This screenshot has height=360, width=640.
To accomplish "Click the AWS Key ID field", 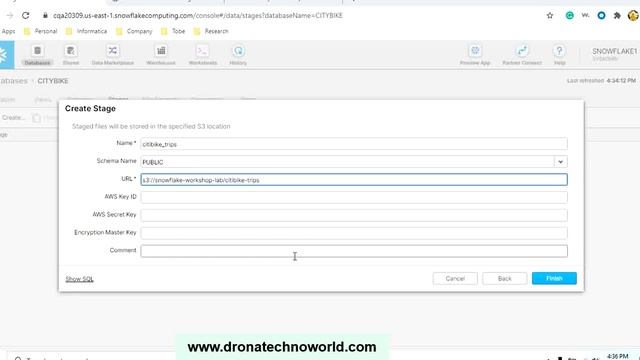I will click(354, 197).
